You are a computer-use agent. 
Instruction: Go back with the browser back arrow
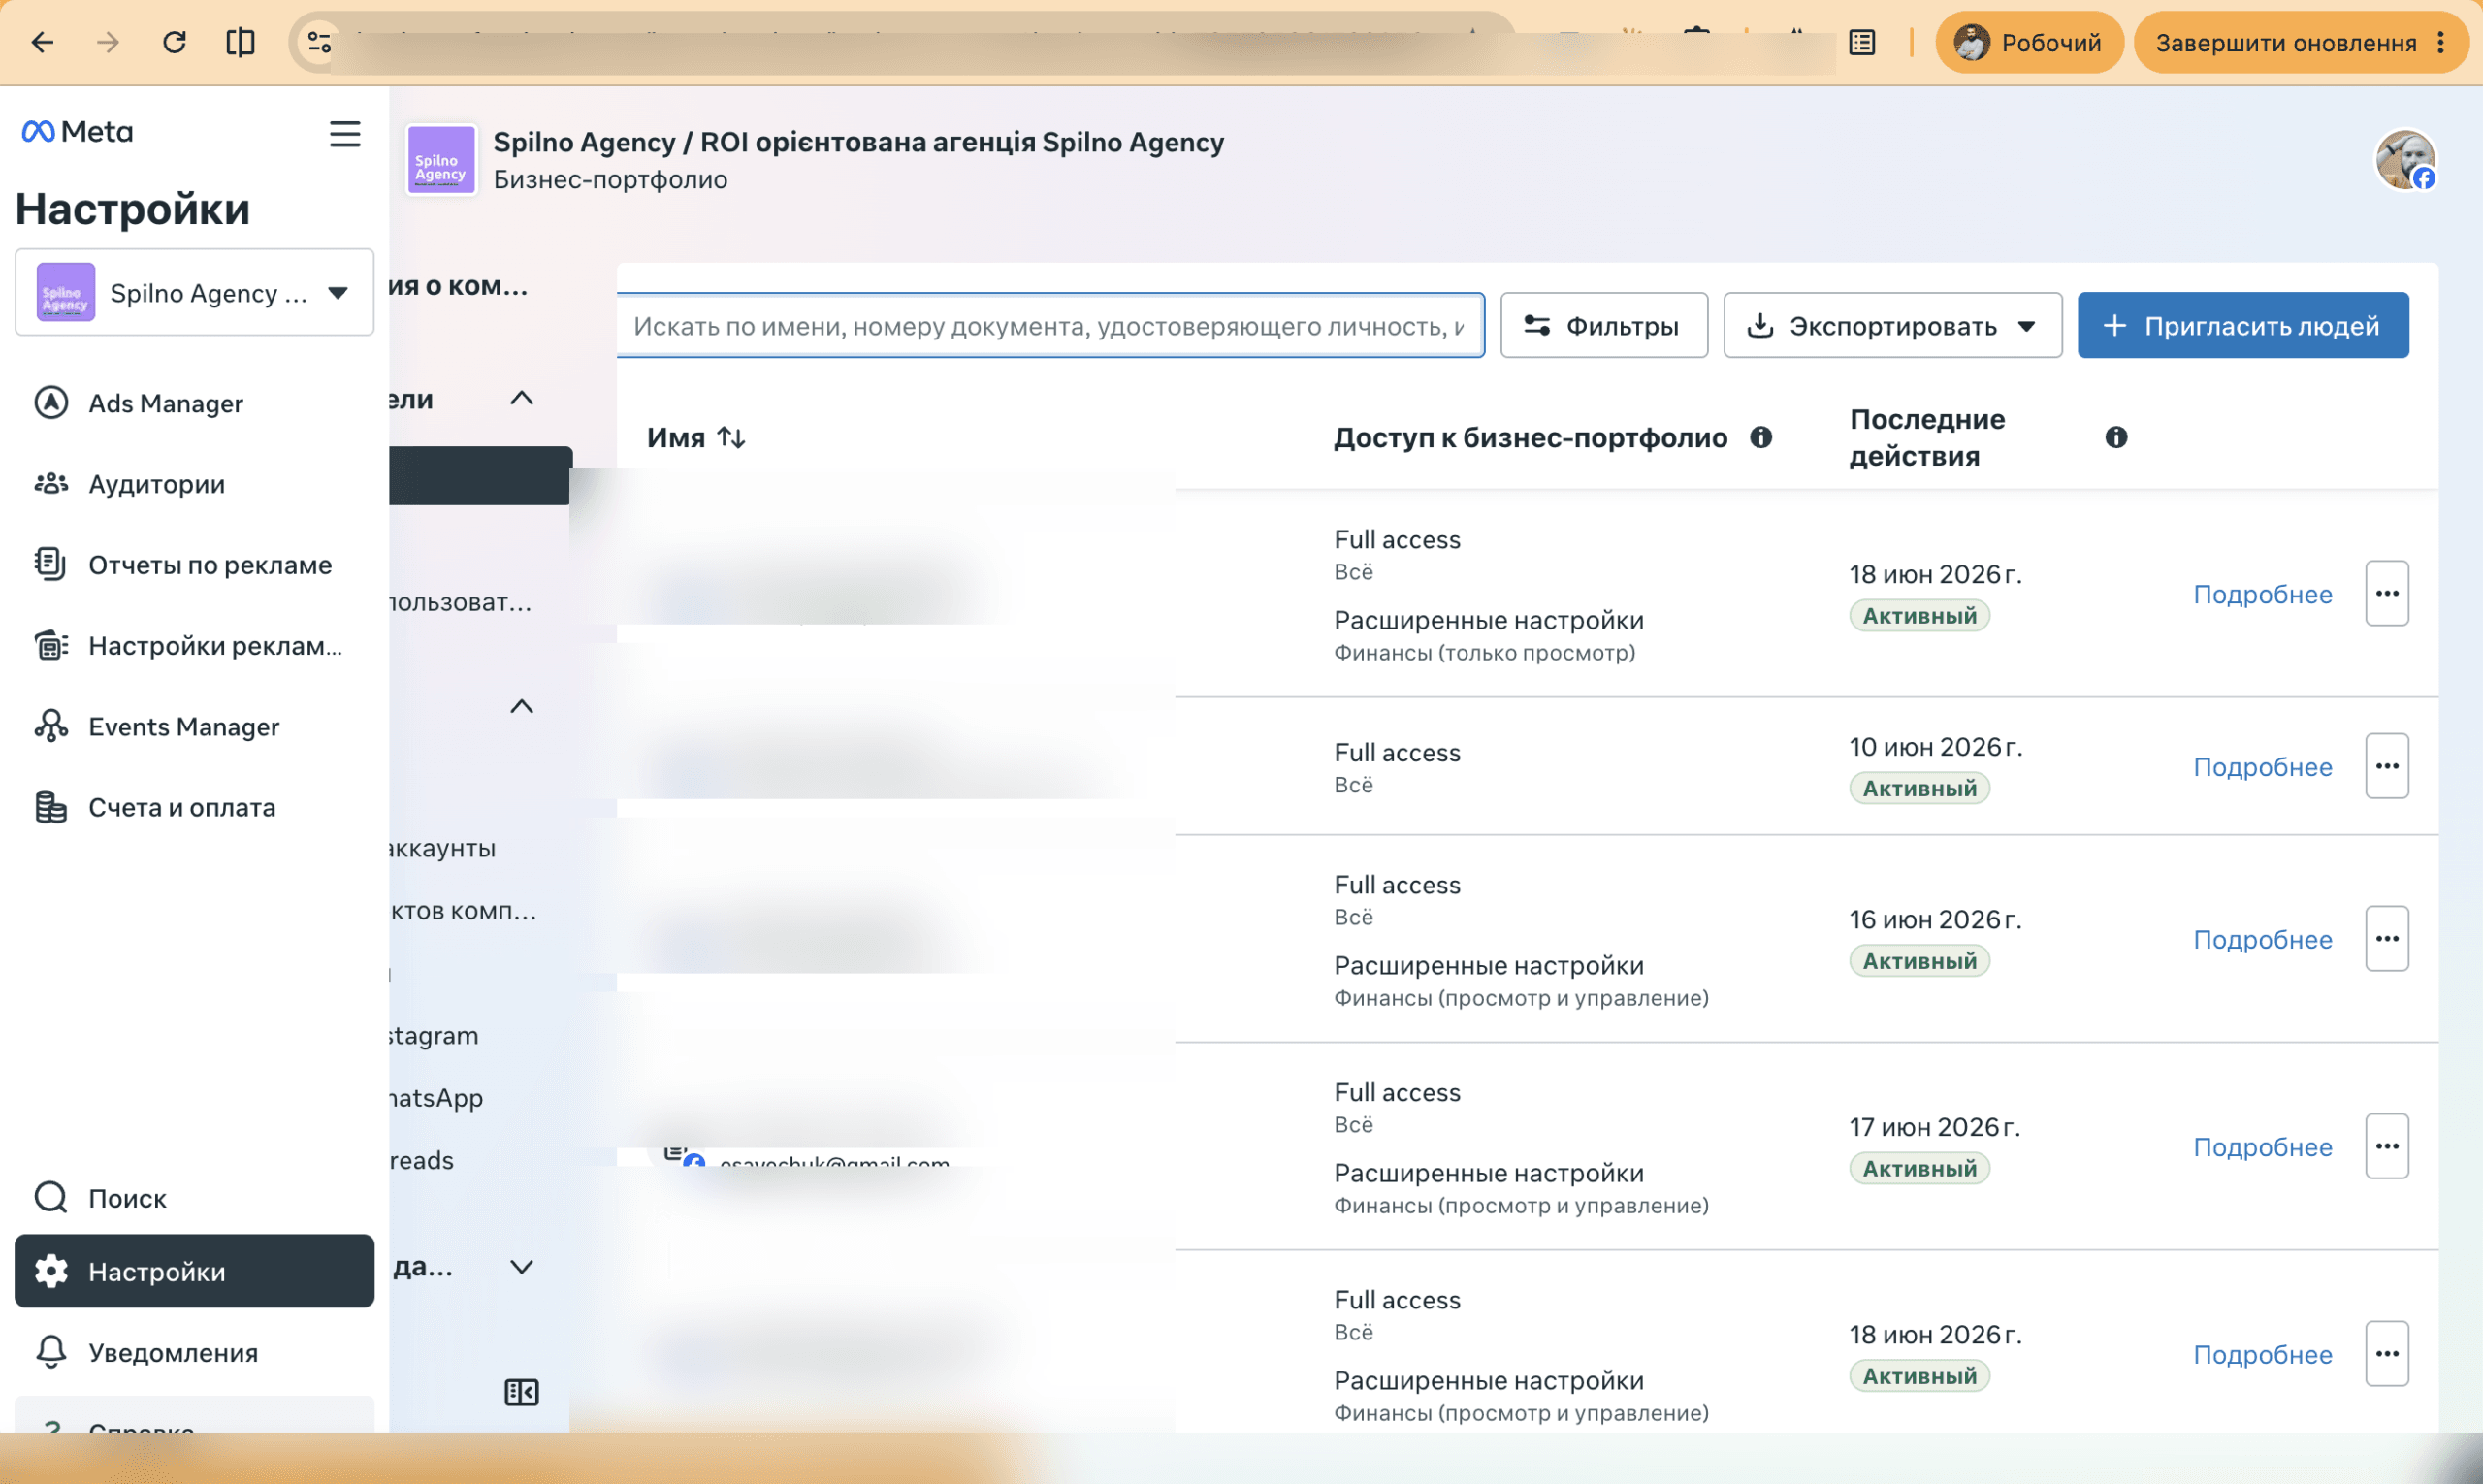(x=42, y=42)
